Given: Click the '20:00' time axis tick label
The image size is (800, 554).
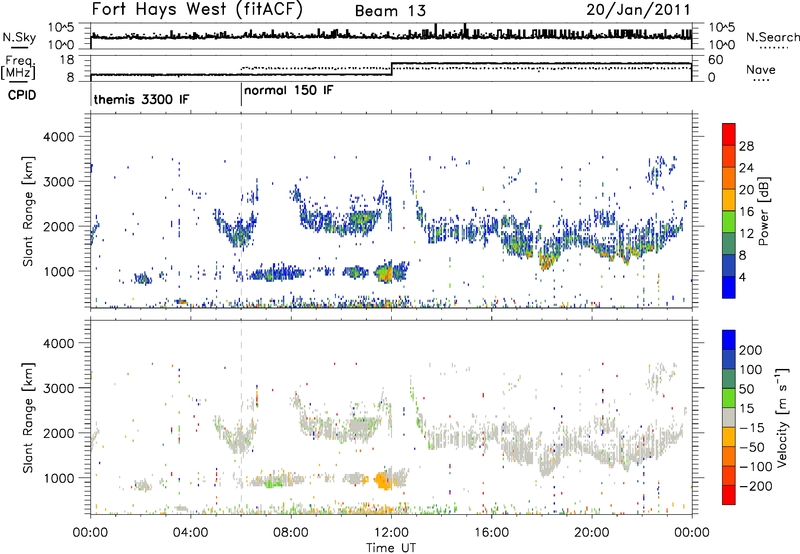Looking at the screenshot, I should coord(592,533).
